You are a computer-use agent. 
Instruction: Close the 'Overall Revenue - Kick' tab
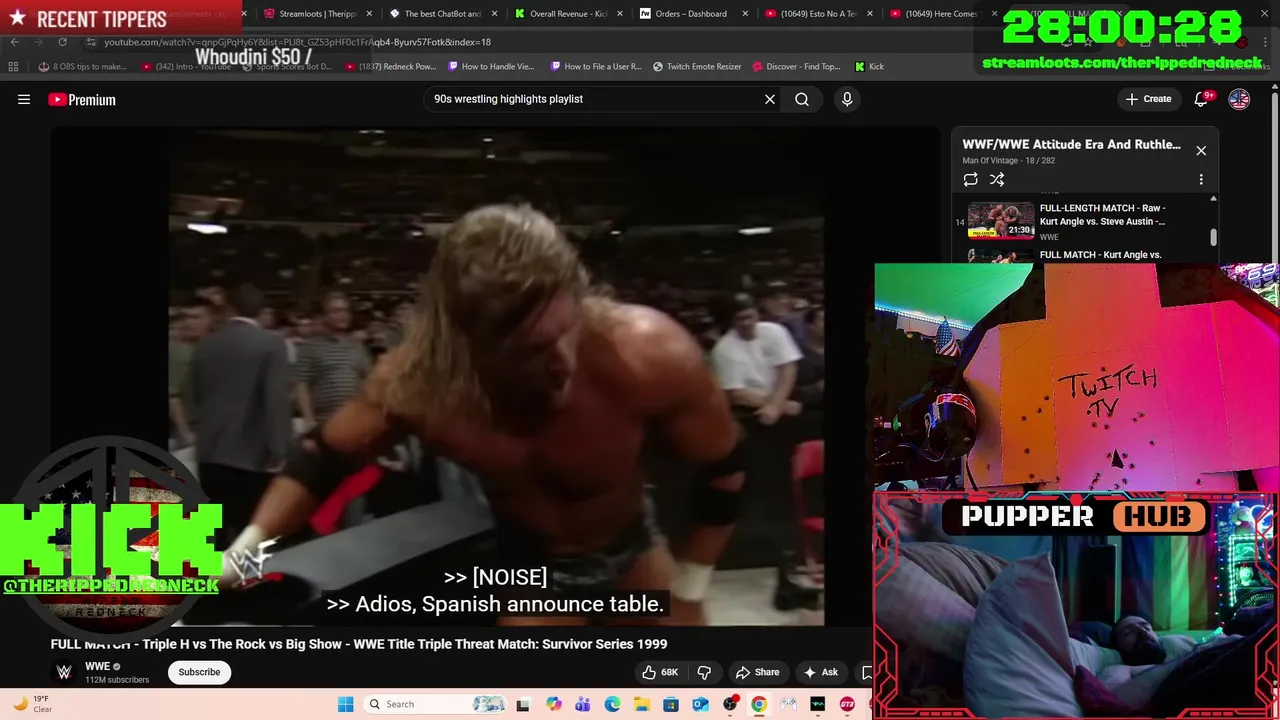(619, 14)
